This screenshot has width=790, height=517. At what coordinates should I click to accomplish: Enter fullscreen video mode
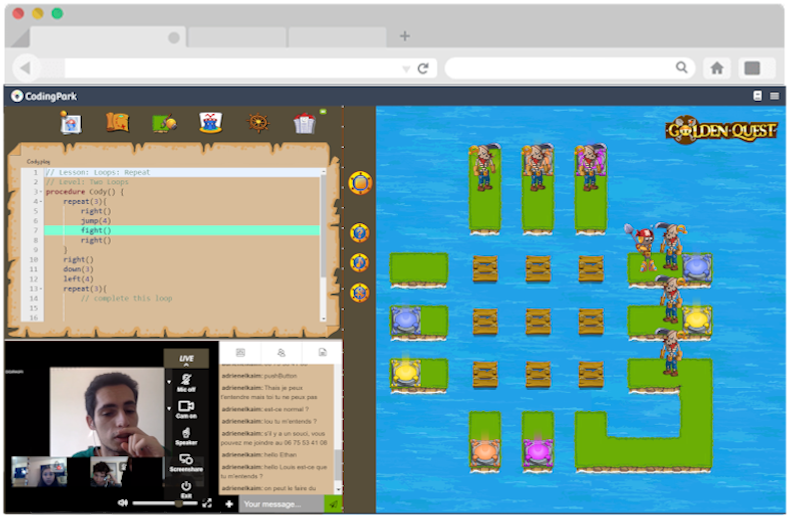207,503
